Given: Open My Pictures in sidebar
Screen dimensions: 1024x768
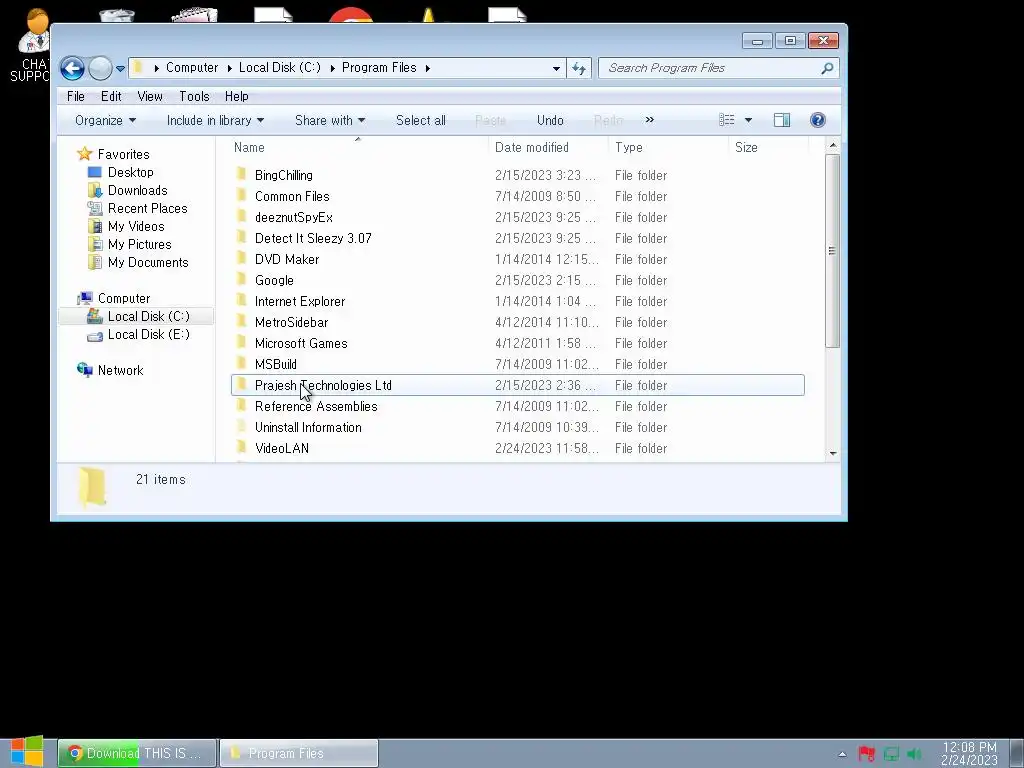Looking at the screenshot, I should (140, 244).
